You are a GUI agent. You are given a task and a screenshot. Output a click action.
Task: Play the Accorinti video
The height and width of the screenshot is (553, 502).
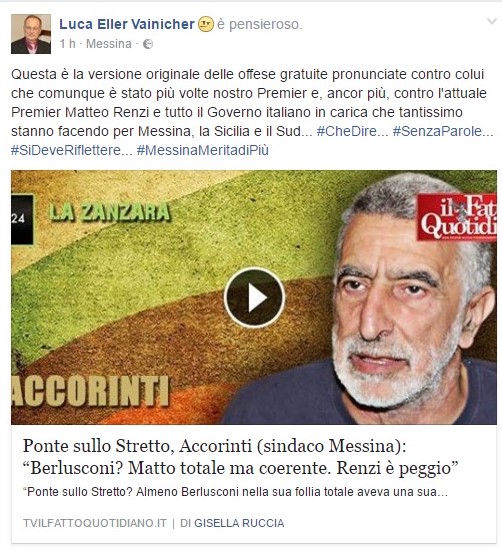[x=254, y=298]
